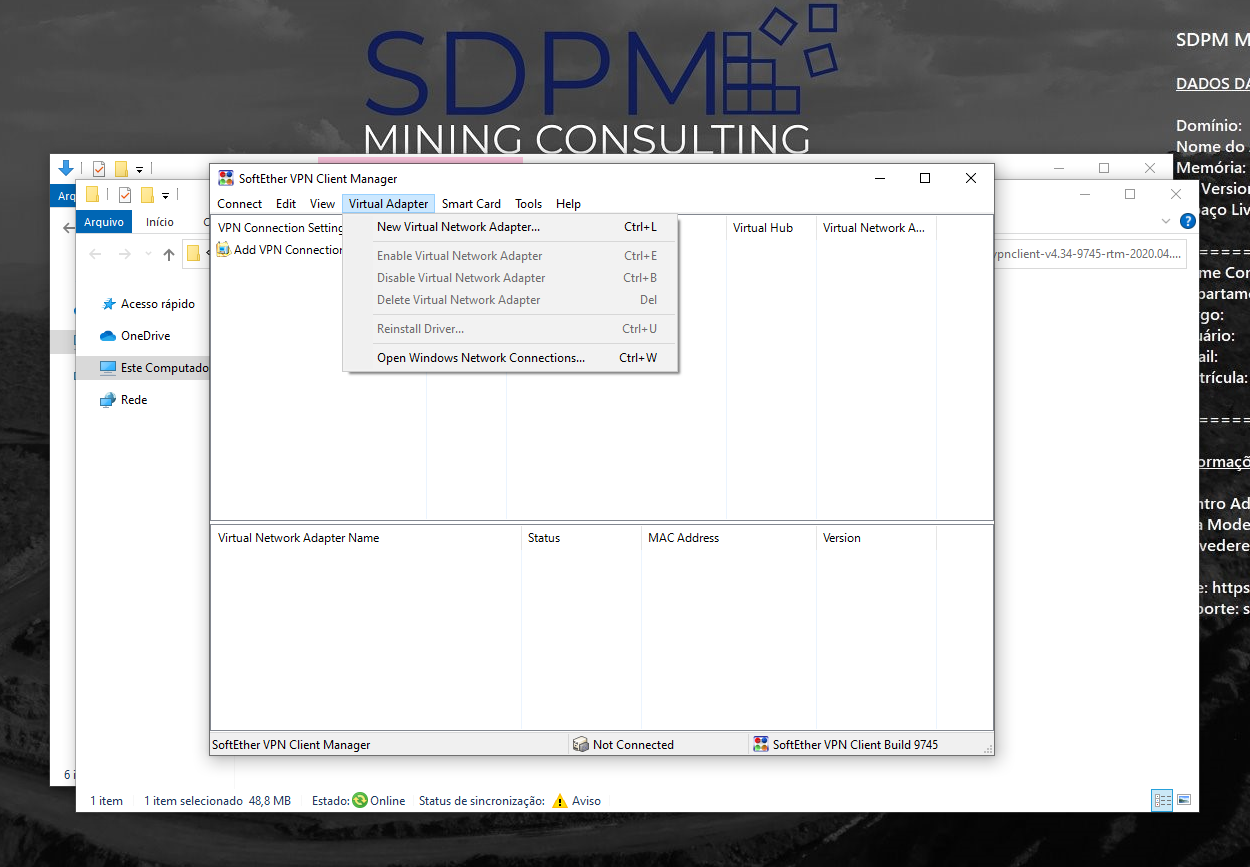Open the Quick Access Toolbar customize dropdown

click(x=166, y=195)
